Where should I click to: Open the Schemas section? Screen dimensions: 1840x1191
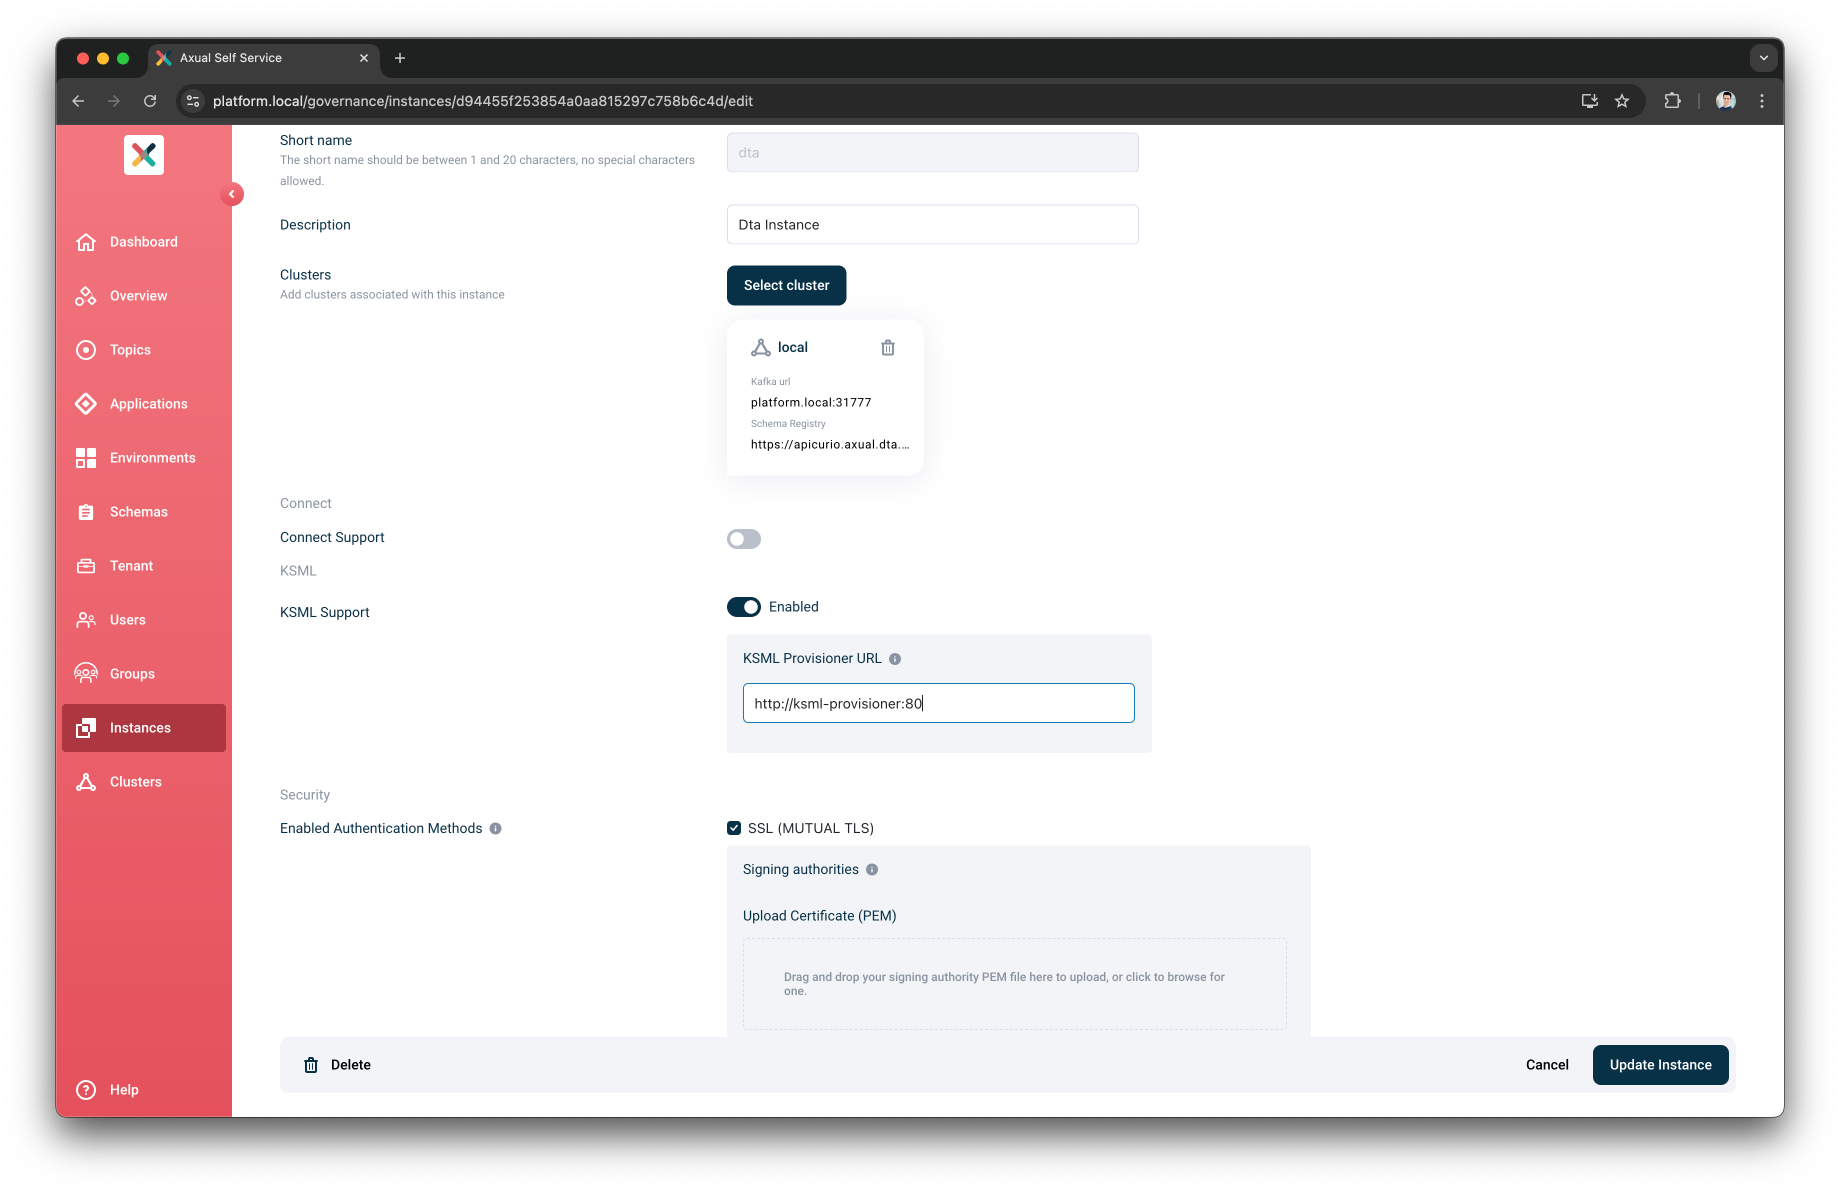point(144,512)
